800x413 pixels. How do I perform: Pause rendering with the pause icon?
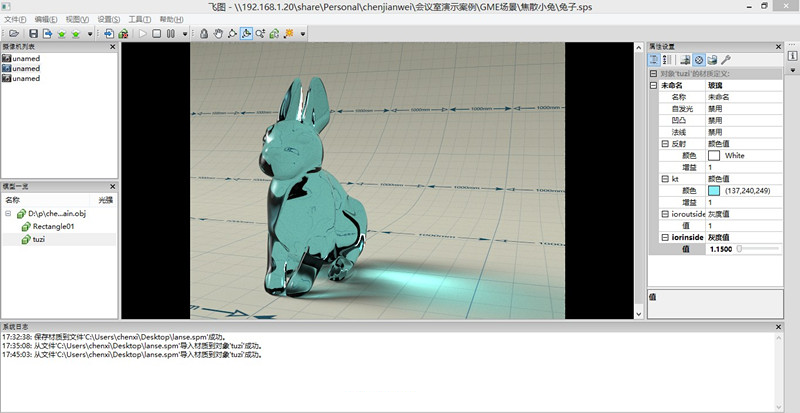click(170, 34)
